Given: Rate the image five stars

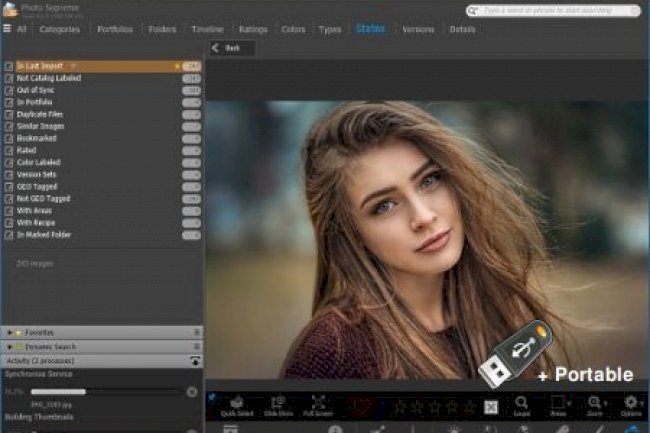Looking at the screenshot, I should (469, 407).
